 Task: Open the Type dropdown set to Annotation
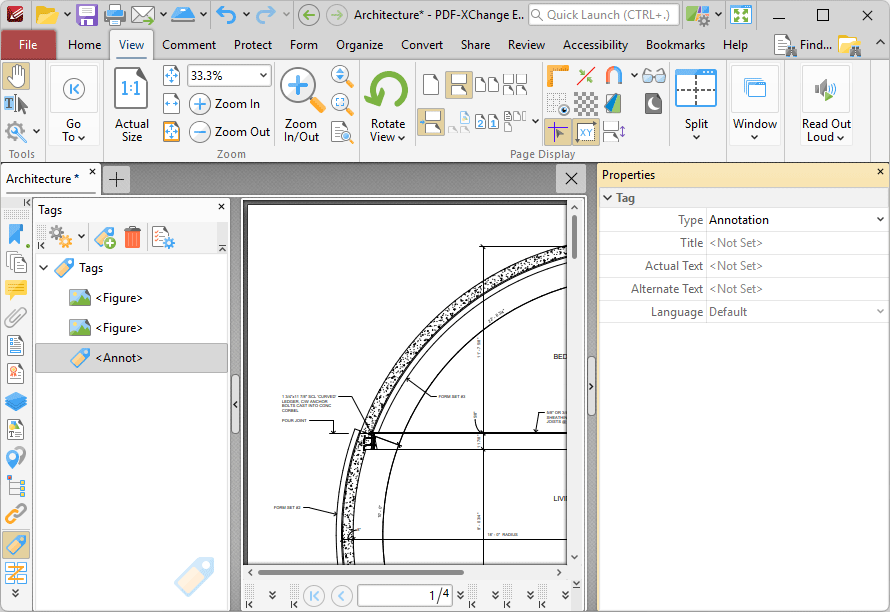pos(880,220)
